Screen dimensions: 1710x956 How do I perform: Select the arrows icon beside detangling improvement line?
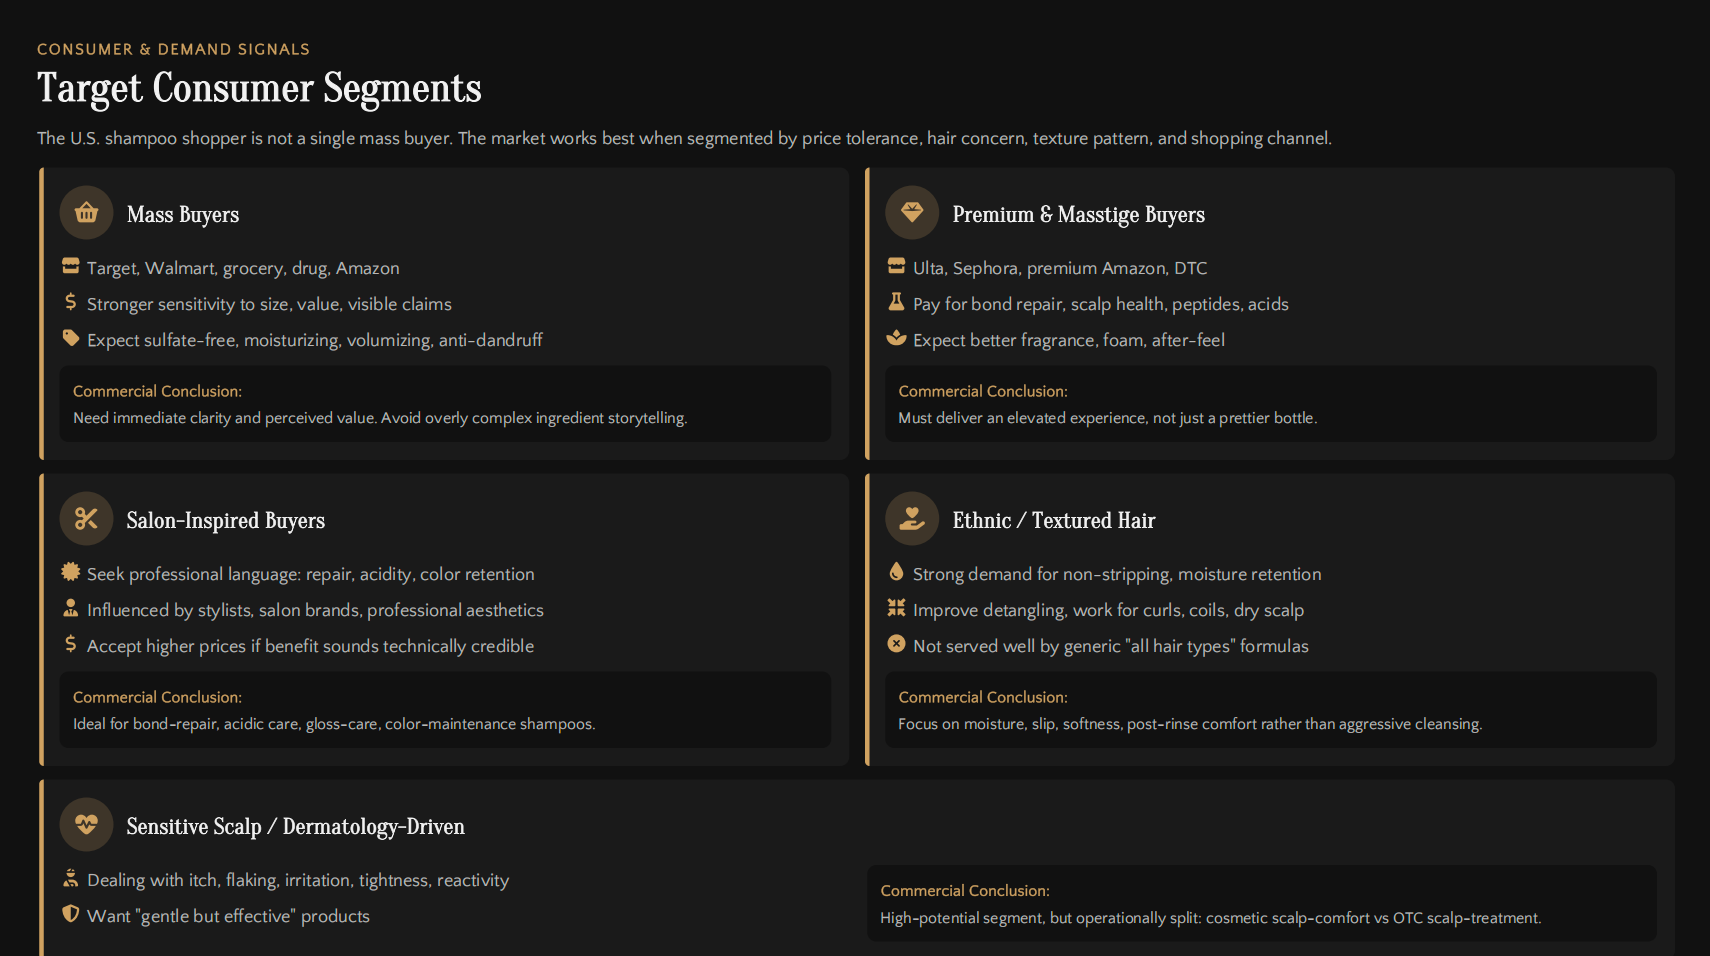click(896, 608)
